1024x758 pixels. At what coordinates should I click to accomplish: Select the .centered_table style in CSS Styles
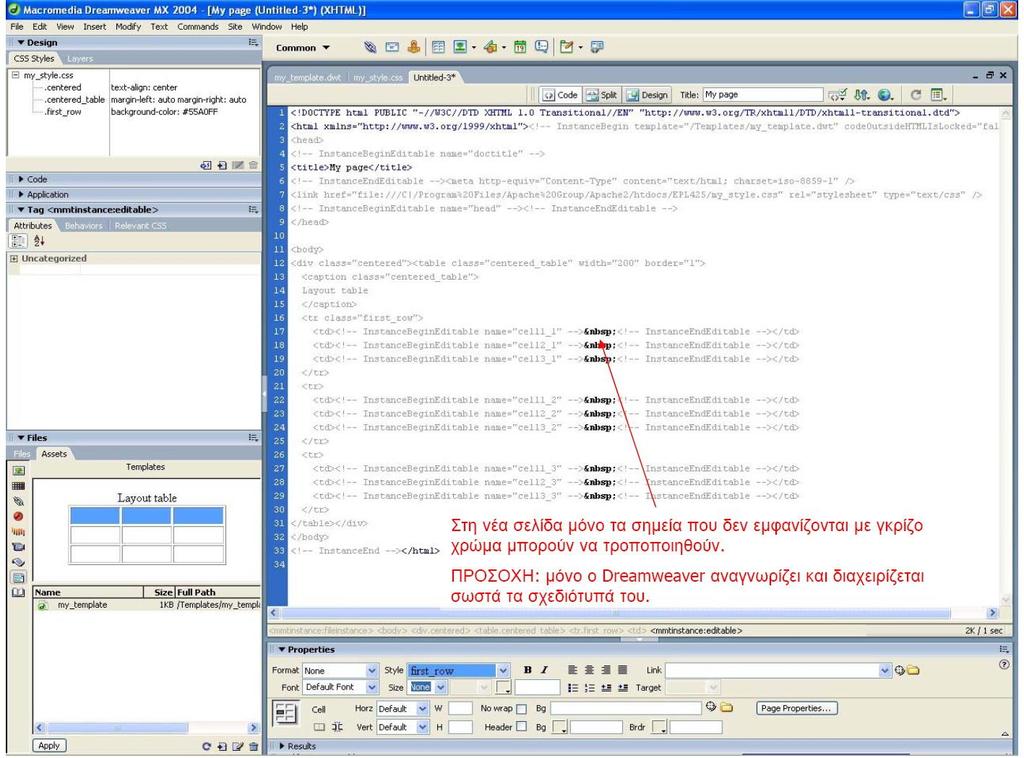point(74,100)
